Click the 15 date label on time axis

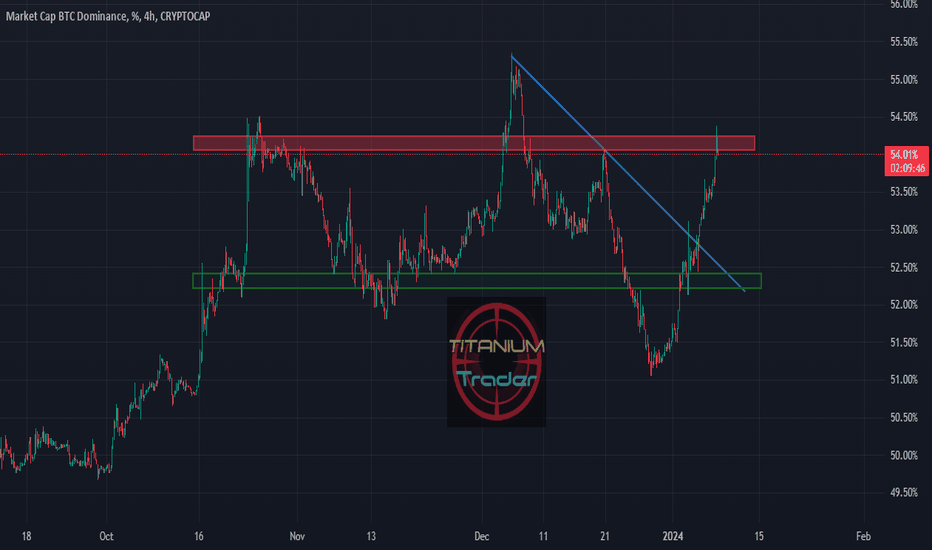tap(759, 536)
